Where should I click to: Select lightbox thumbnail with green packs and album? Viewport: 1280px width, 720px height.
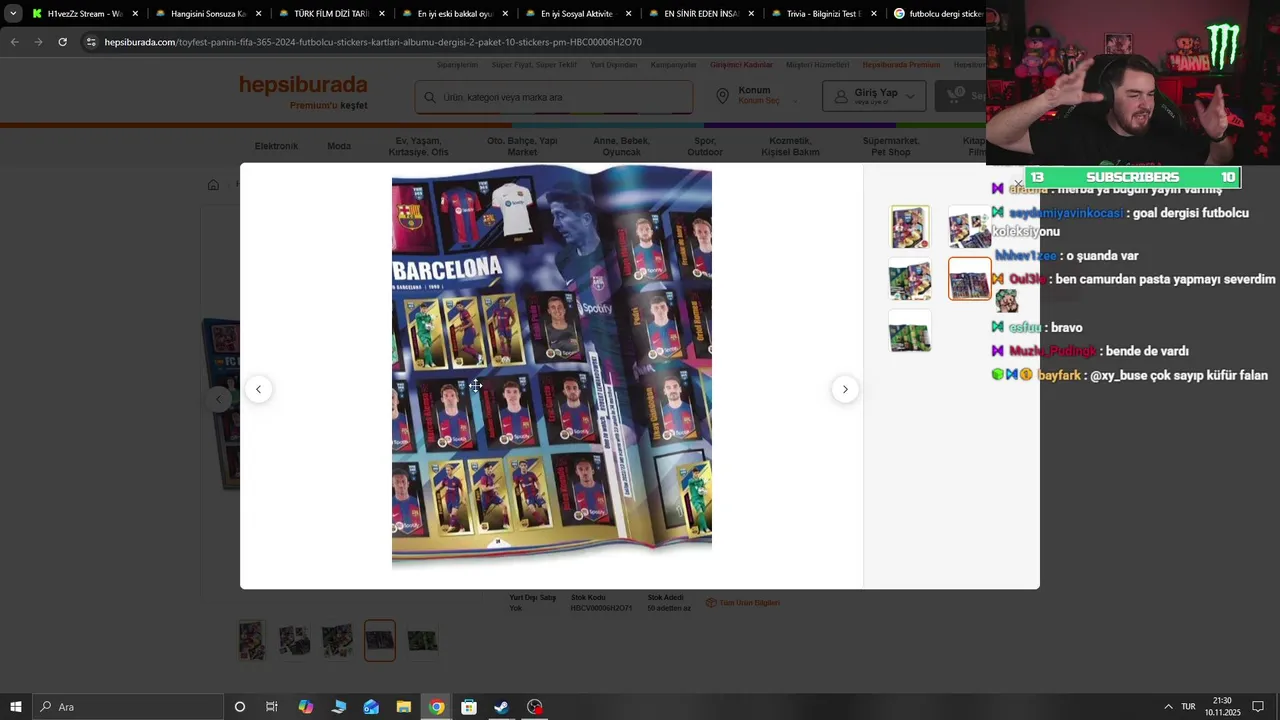pos(910,279)
